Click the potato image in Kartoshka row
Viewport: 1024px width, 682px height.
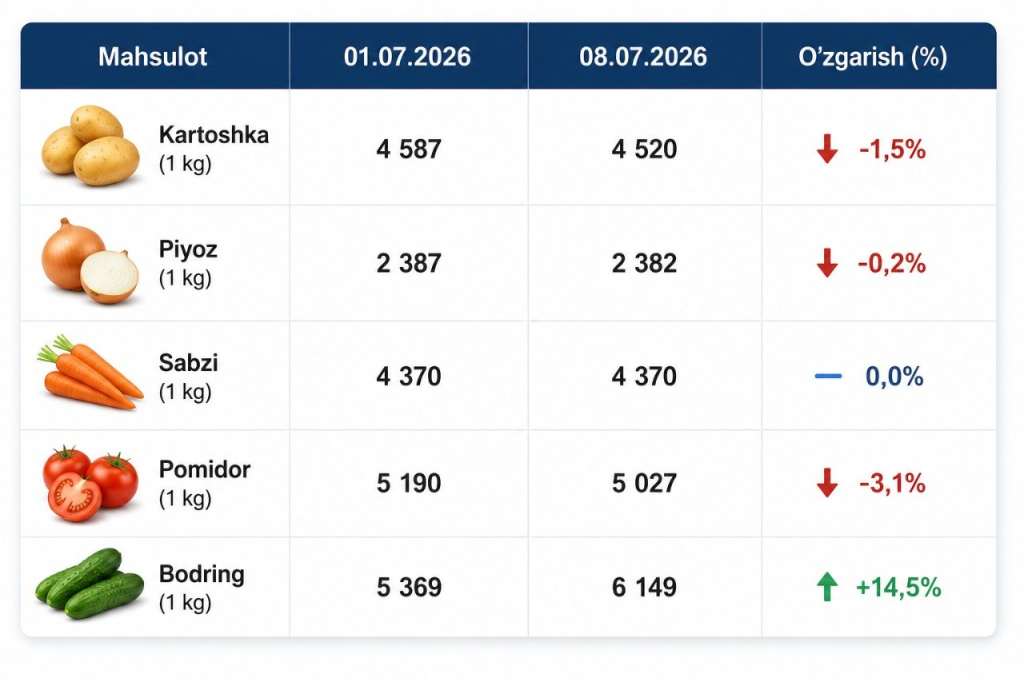pyautogui.click(x=91, y=146)
